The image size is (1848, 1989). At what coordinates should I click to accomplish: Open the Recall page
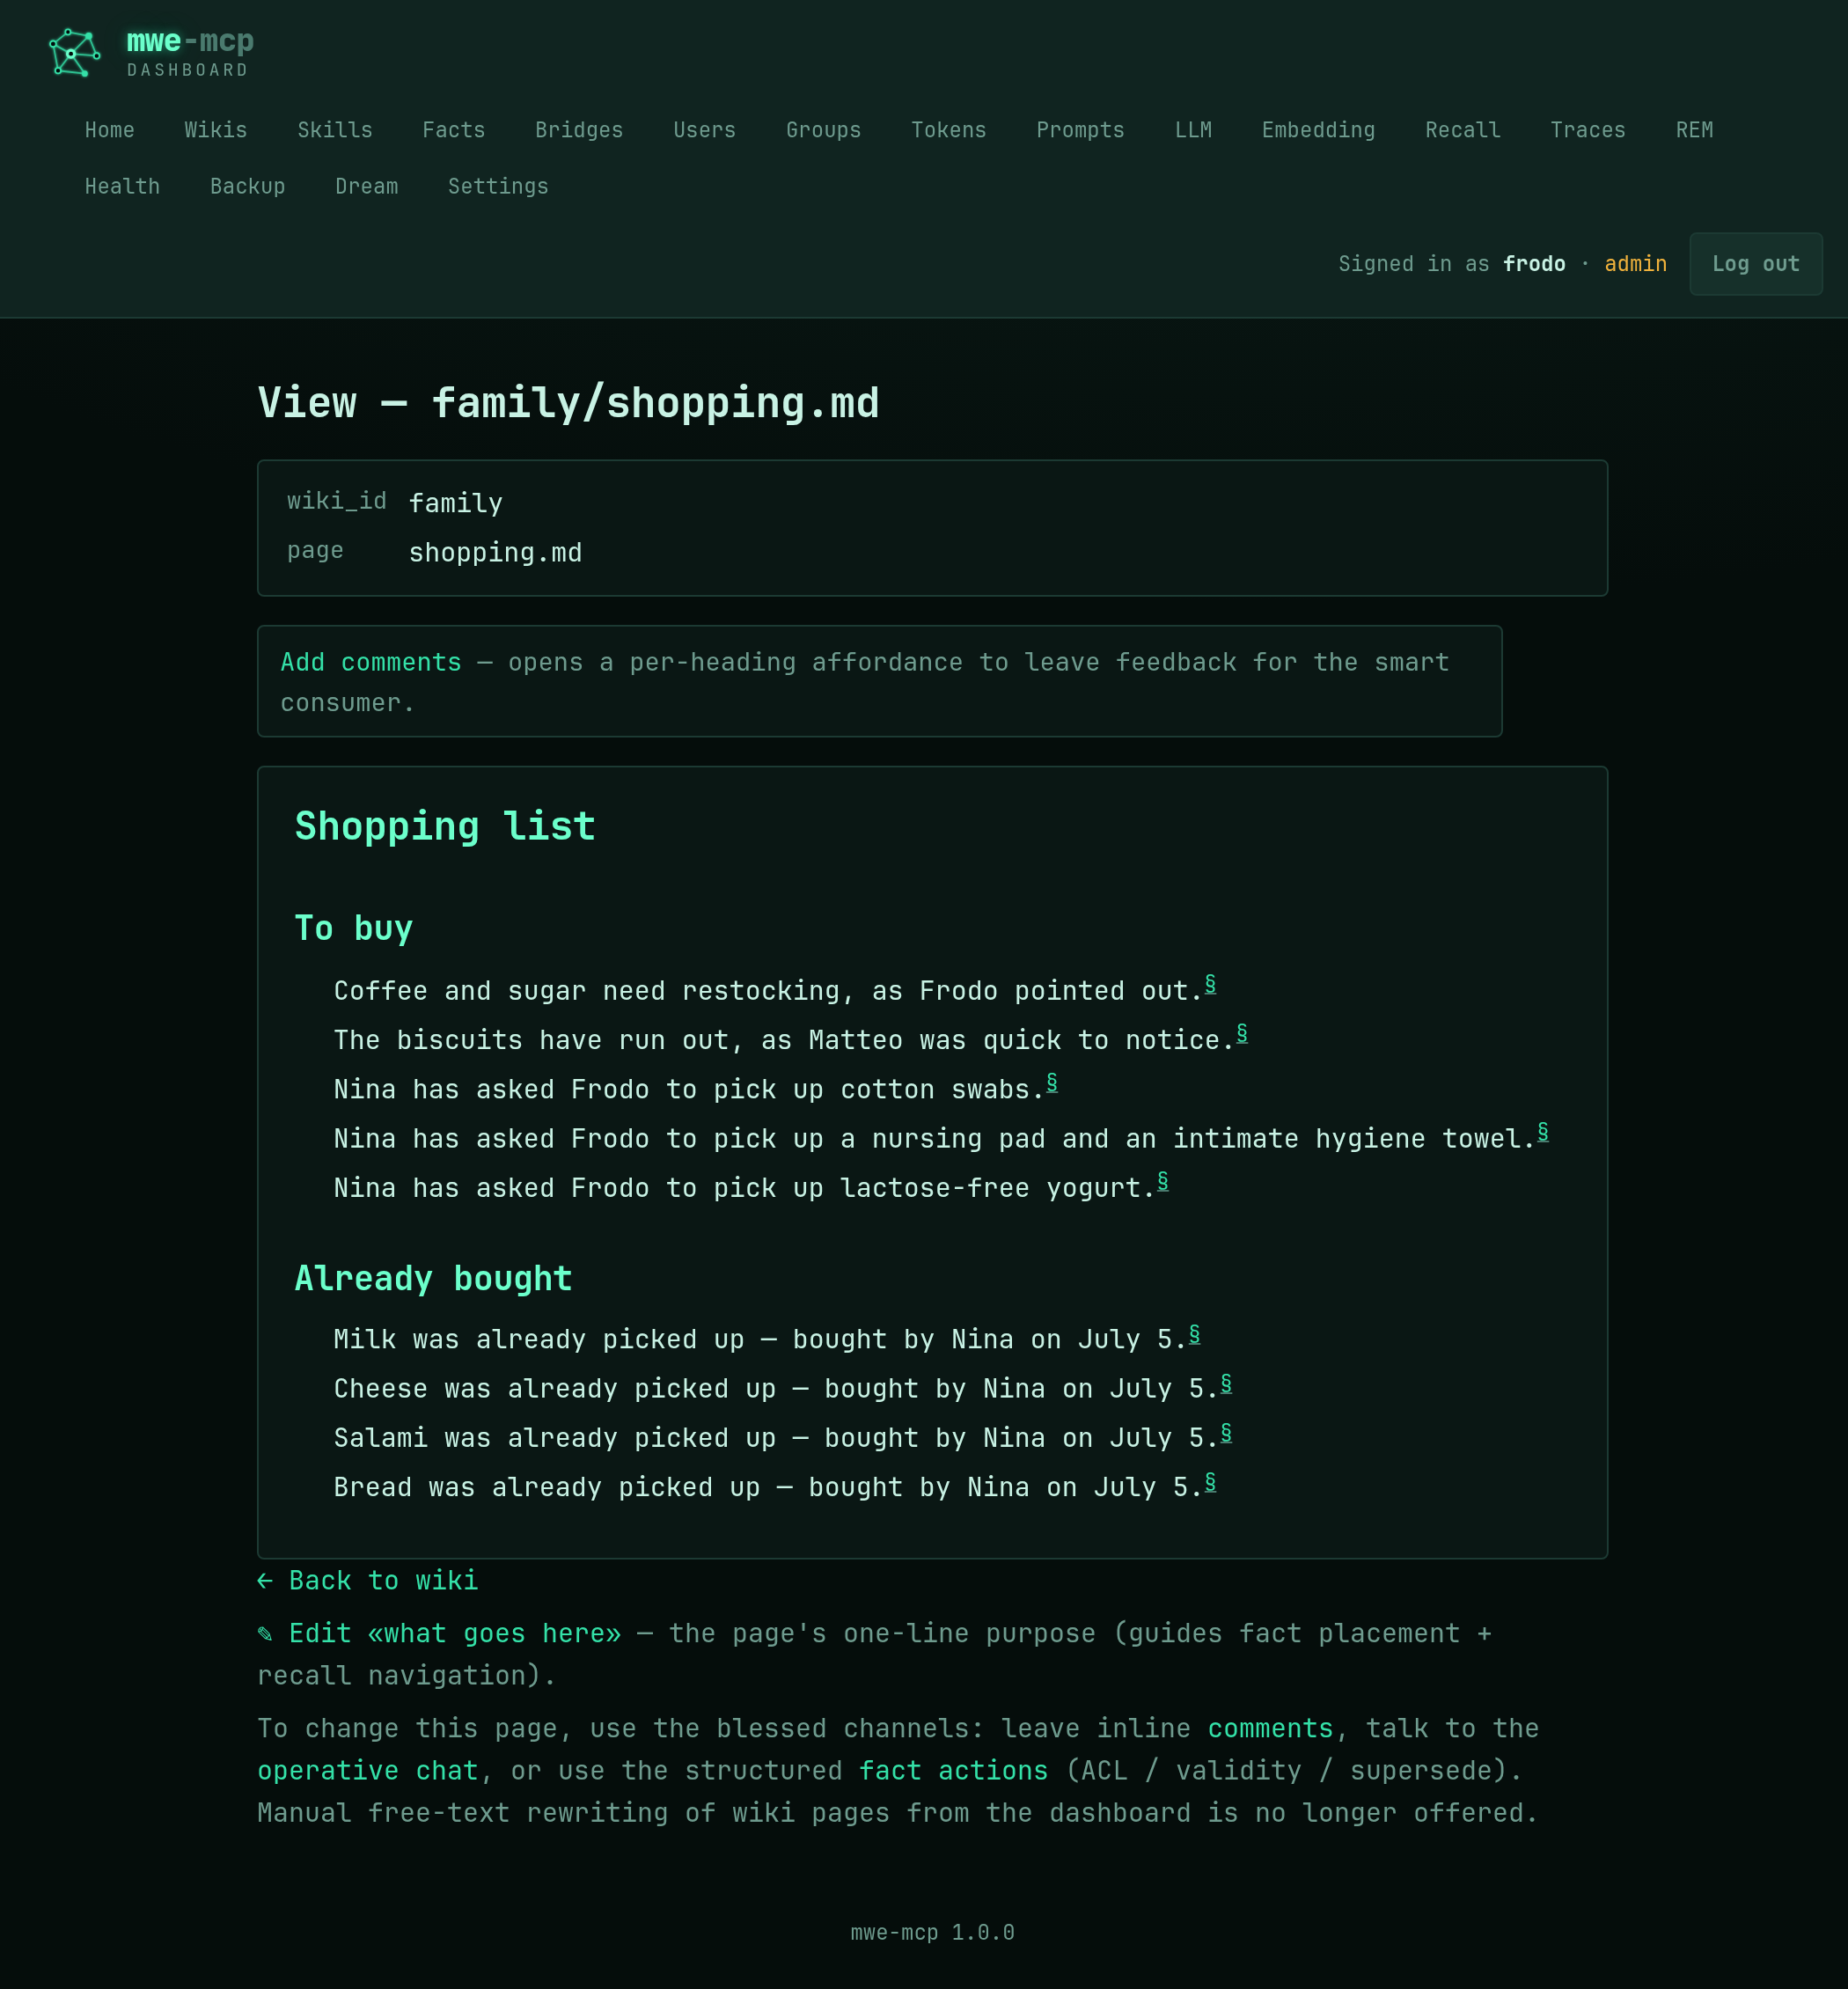click(1462, 130)
